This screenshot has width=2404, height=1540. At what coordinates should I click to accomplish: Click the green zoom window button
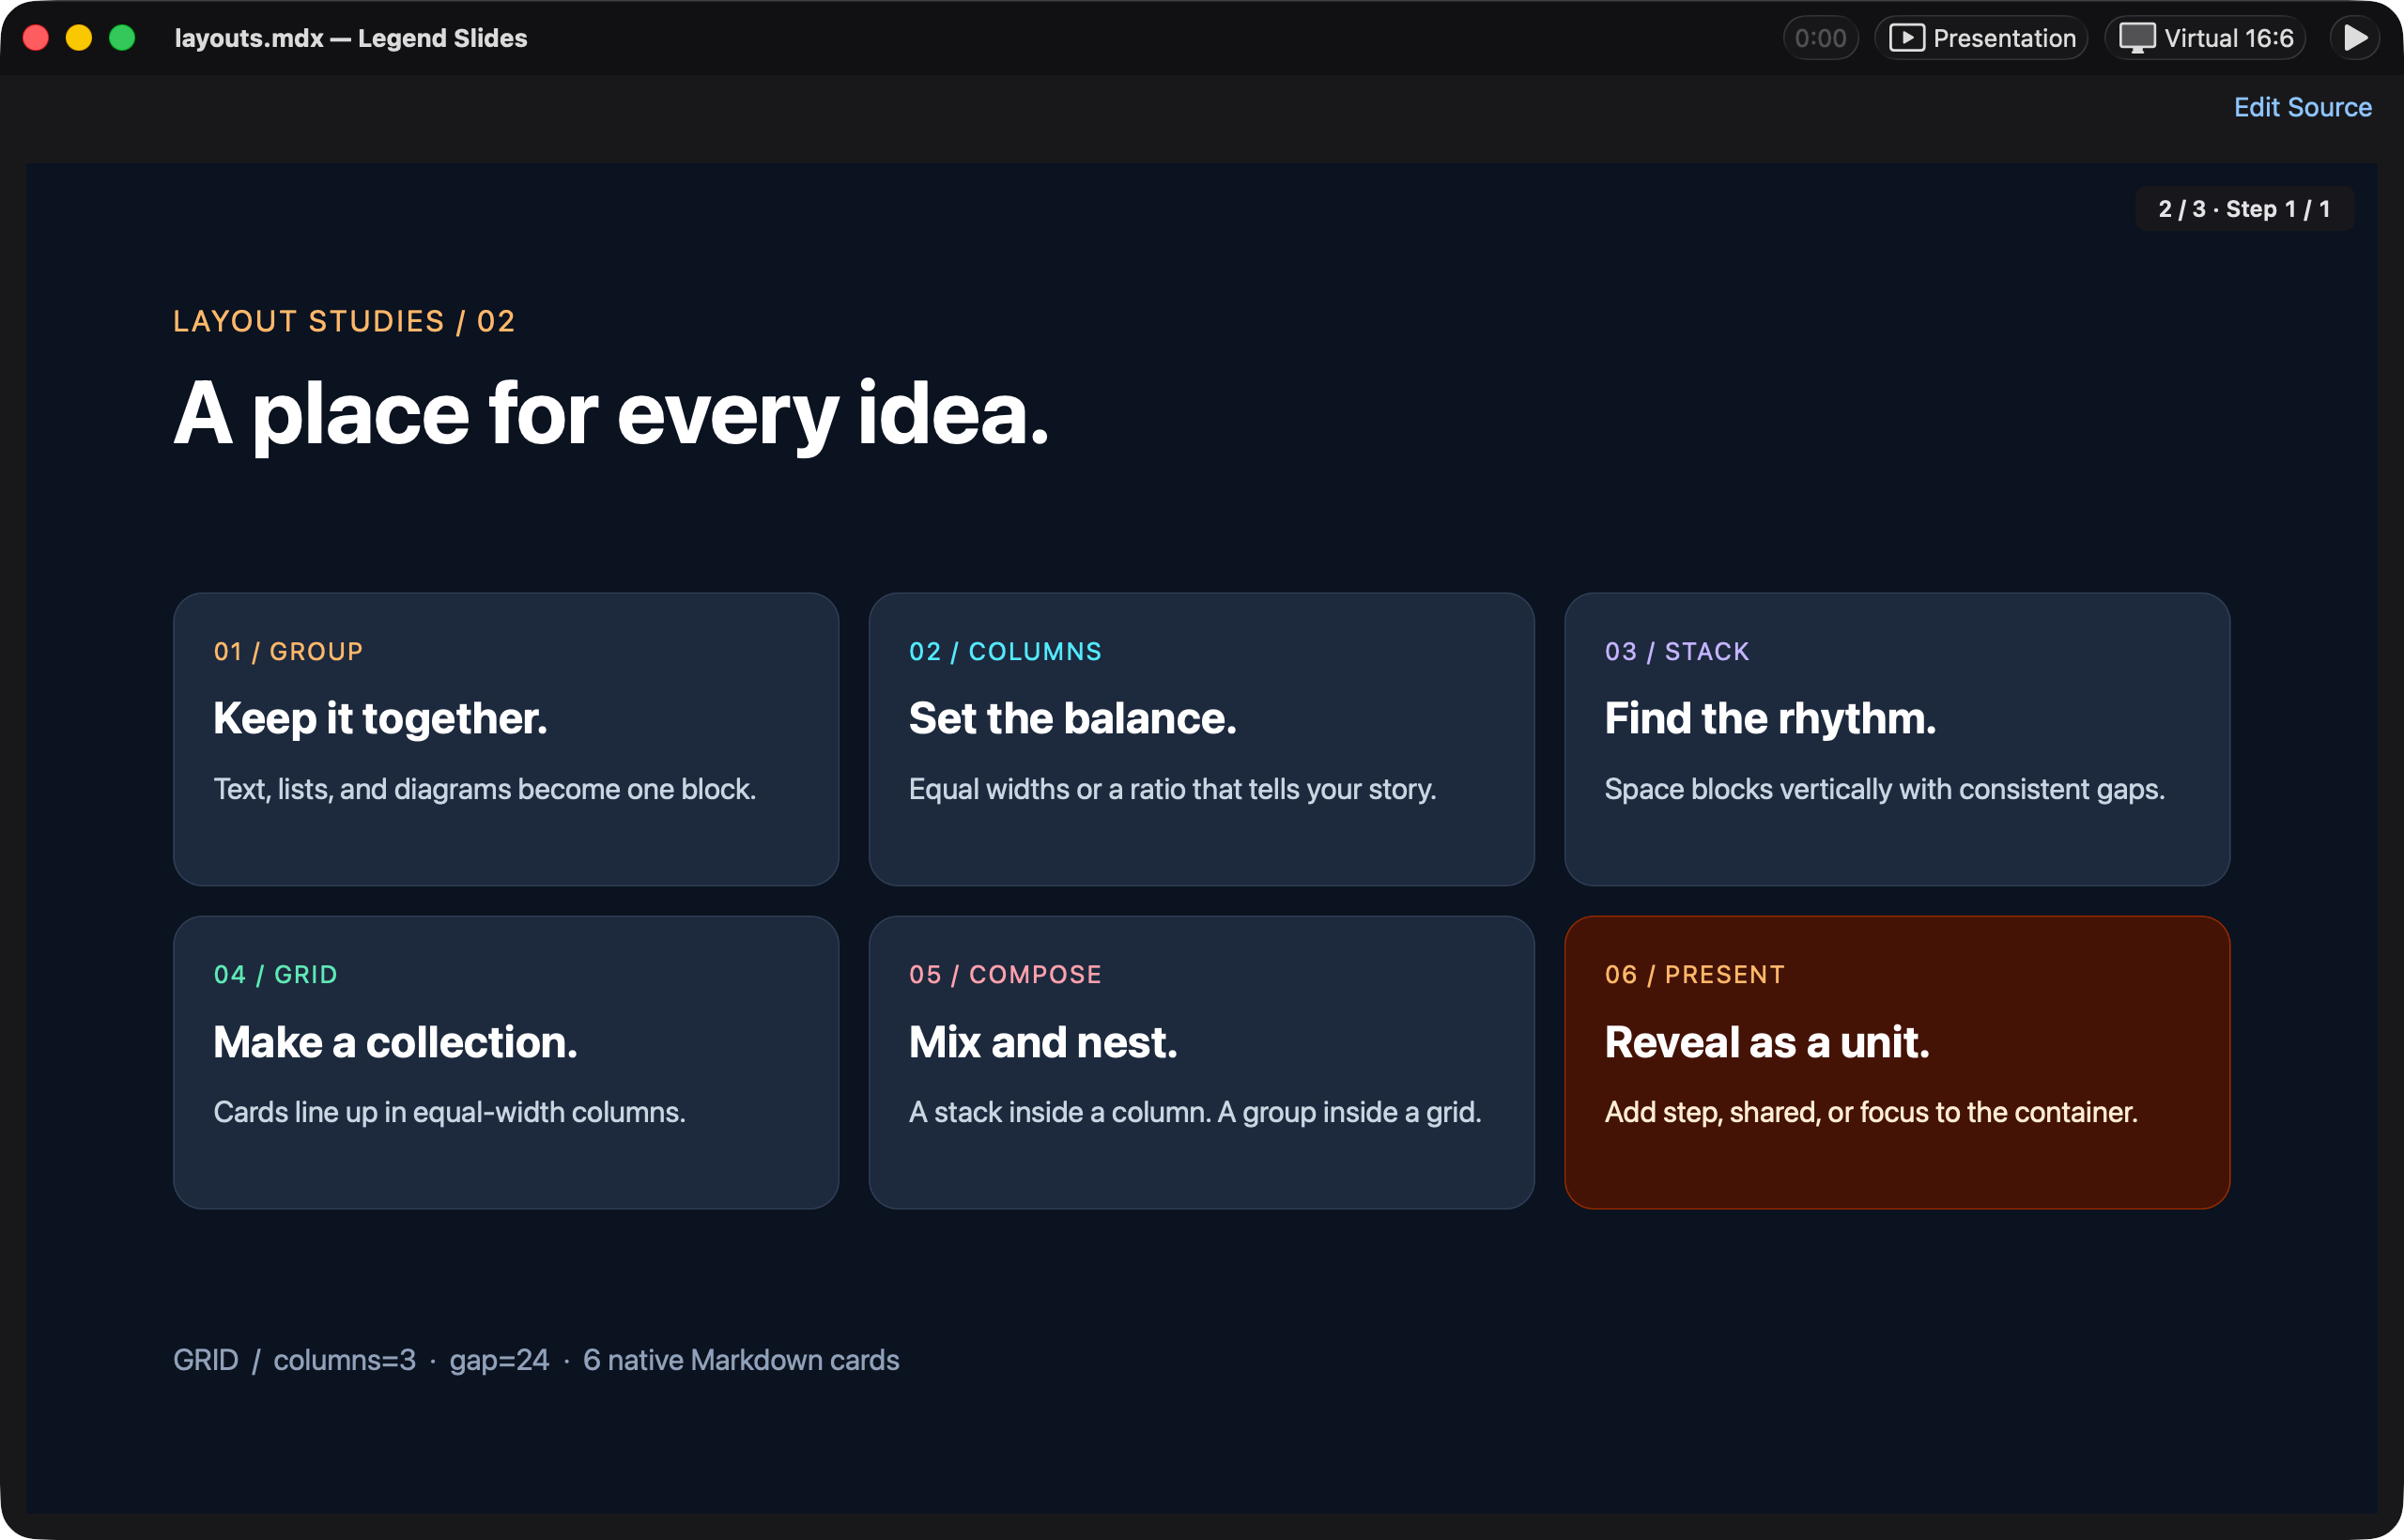(x=122, y=38)
